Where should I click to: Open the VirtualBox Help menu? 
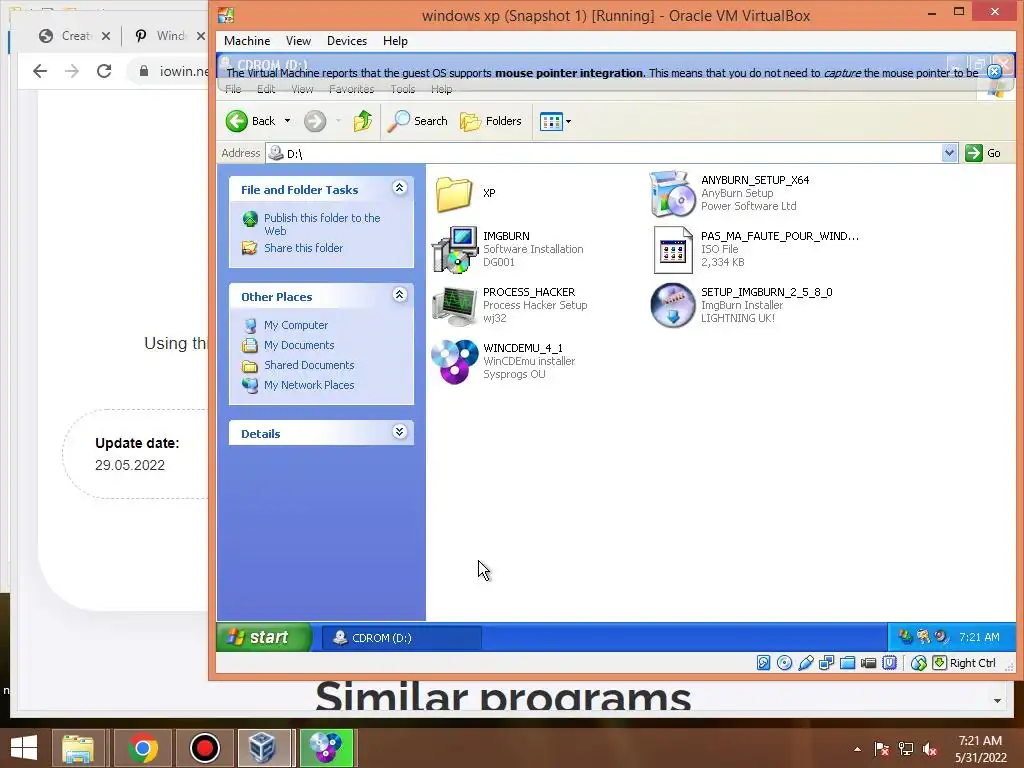click(x=395, y=40)
